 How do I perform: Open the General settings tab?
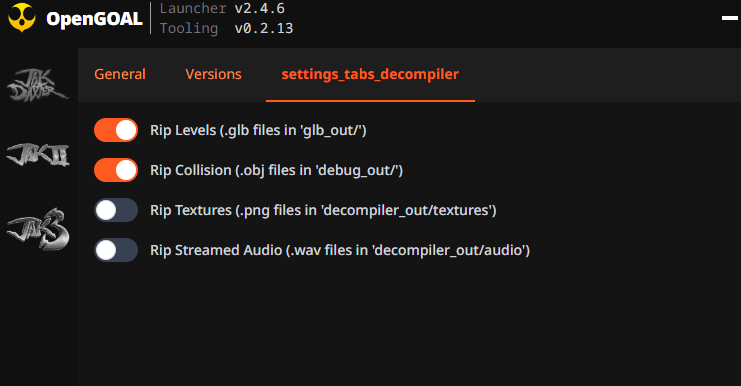tap(120, 74)
